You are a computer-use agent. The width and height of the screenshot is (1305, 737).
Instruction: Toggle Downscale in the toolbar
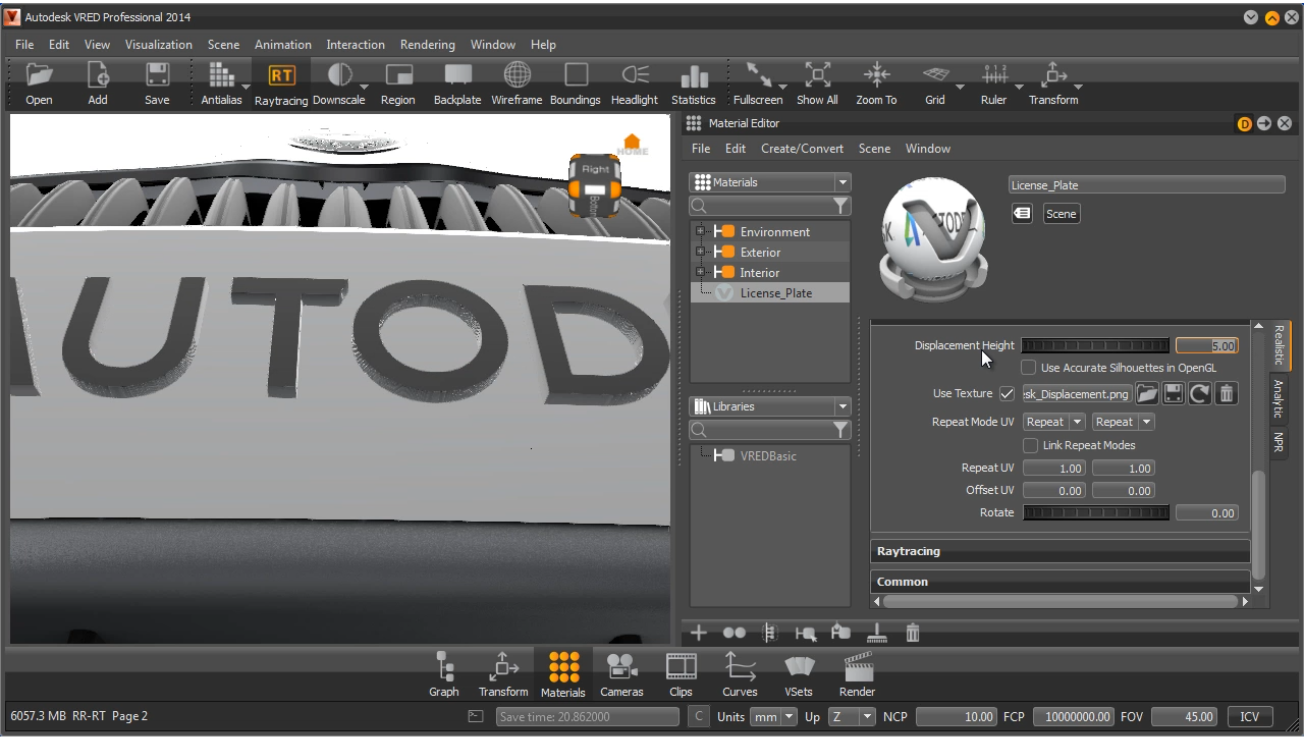click(x=340, y=75)
